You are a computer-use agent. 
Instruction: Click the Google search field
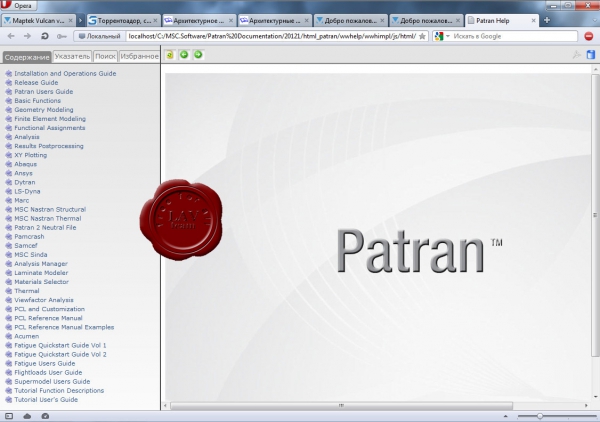pyautogui.click(x=514, y=36)
